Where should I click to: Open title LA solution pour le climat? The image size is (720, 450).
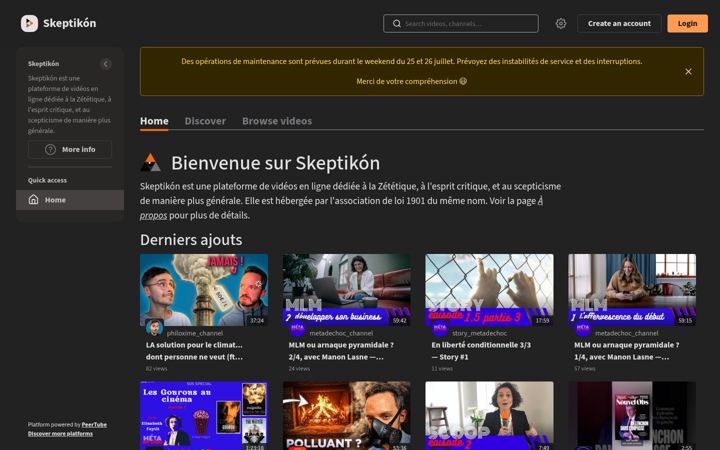pyautogui.click(x=194, y=351)
